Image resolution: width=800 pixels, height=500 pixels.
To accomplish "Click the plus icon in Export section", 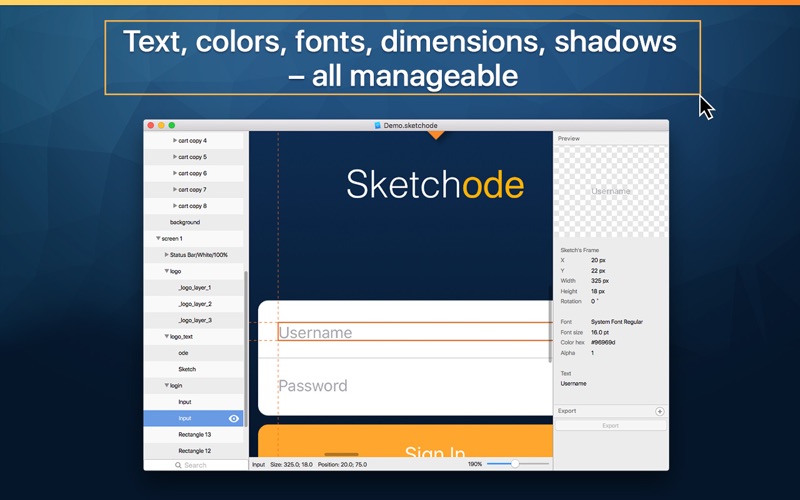I will tap(660, 411).
